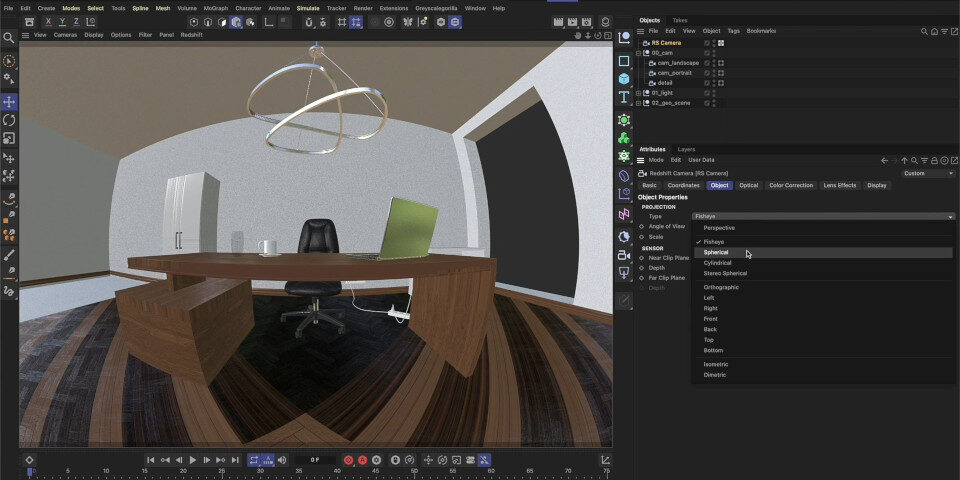960x480 pixels.
Task: Open the Simulate menu
Action: point(308,9)
